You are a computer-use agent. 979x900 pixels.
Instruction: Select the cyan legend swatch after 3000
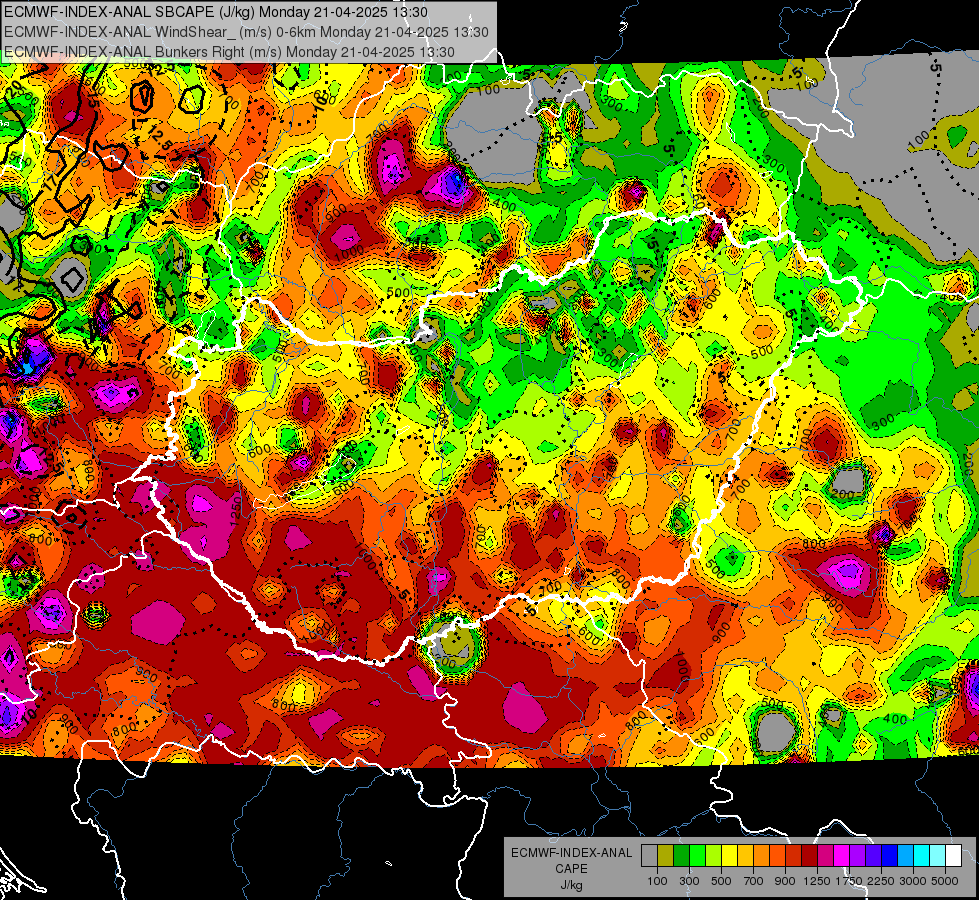pyautogui.click(x=922, y=855)
